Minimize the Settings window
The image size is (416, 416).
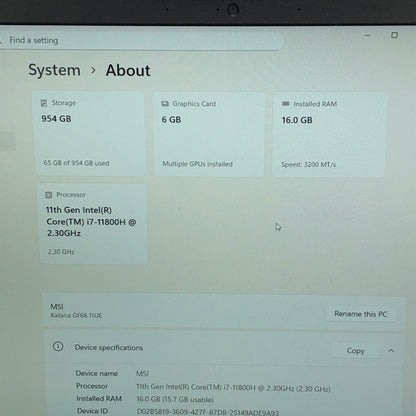click(368, 35)
